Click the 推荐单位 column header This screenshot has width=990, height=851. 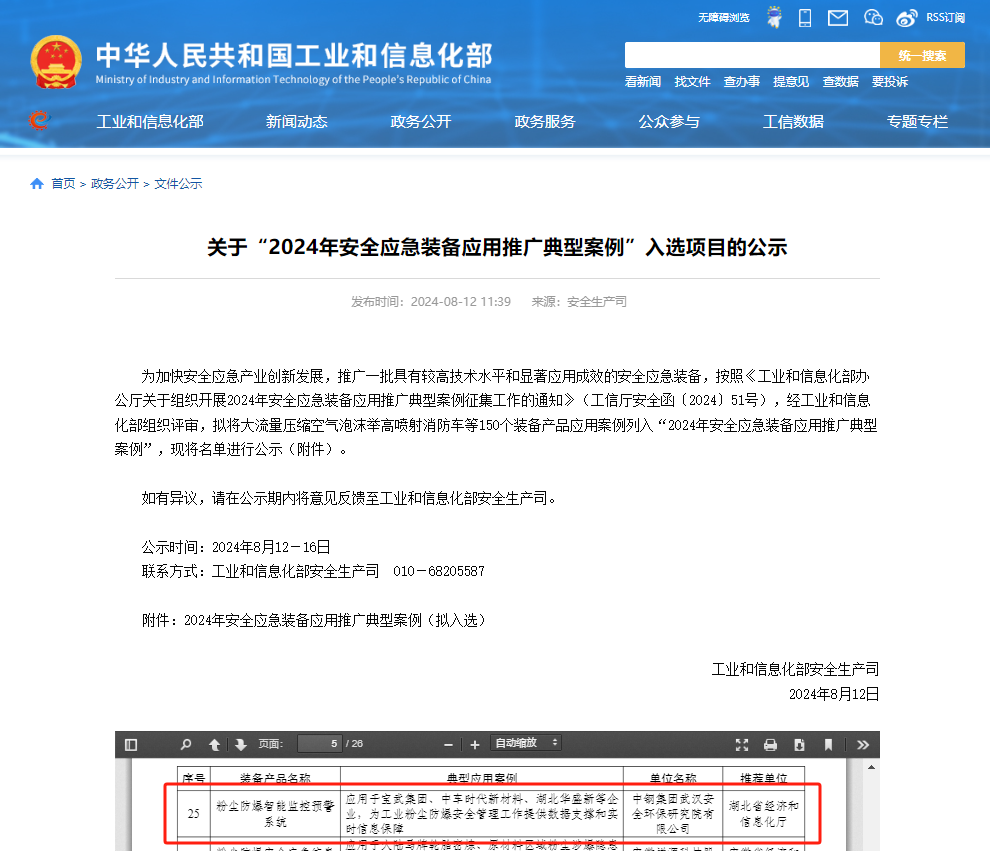[x=764, y=779]
